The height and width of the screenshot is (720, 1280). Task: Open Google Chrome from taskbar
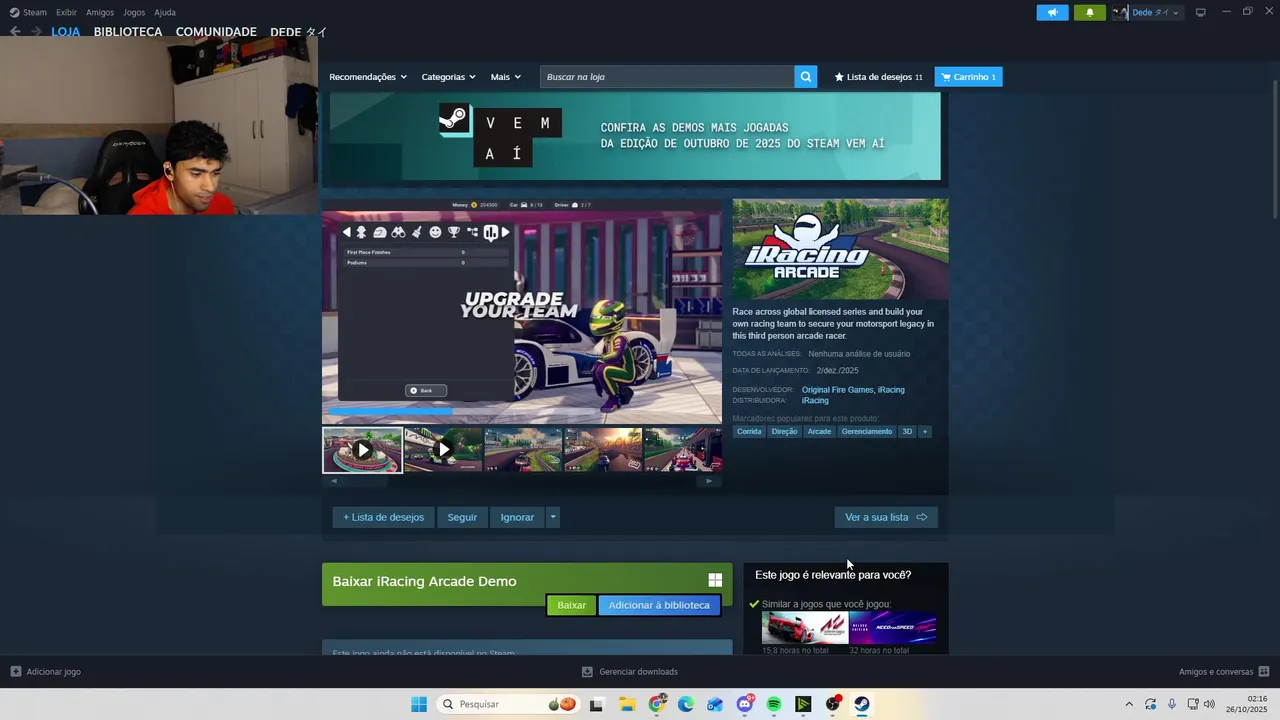(x=657, y=704)
